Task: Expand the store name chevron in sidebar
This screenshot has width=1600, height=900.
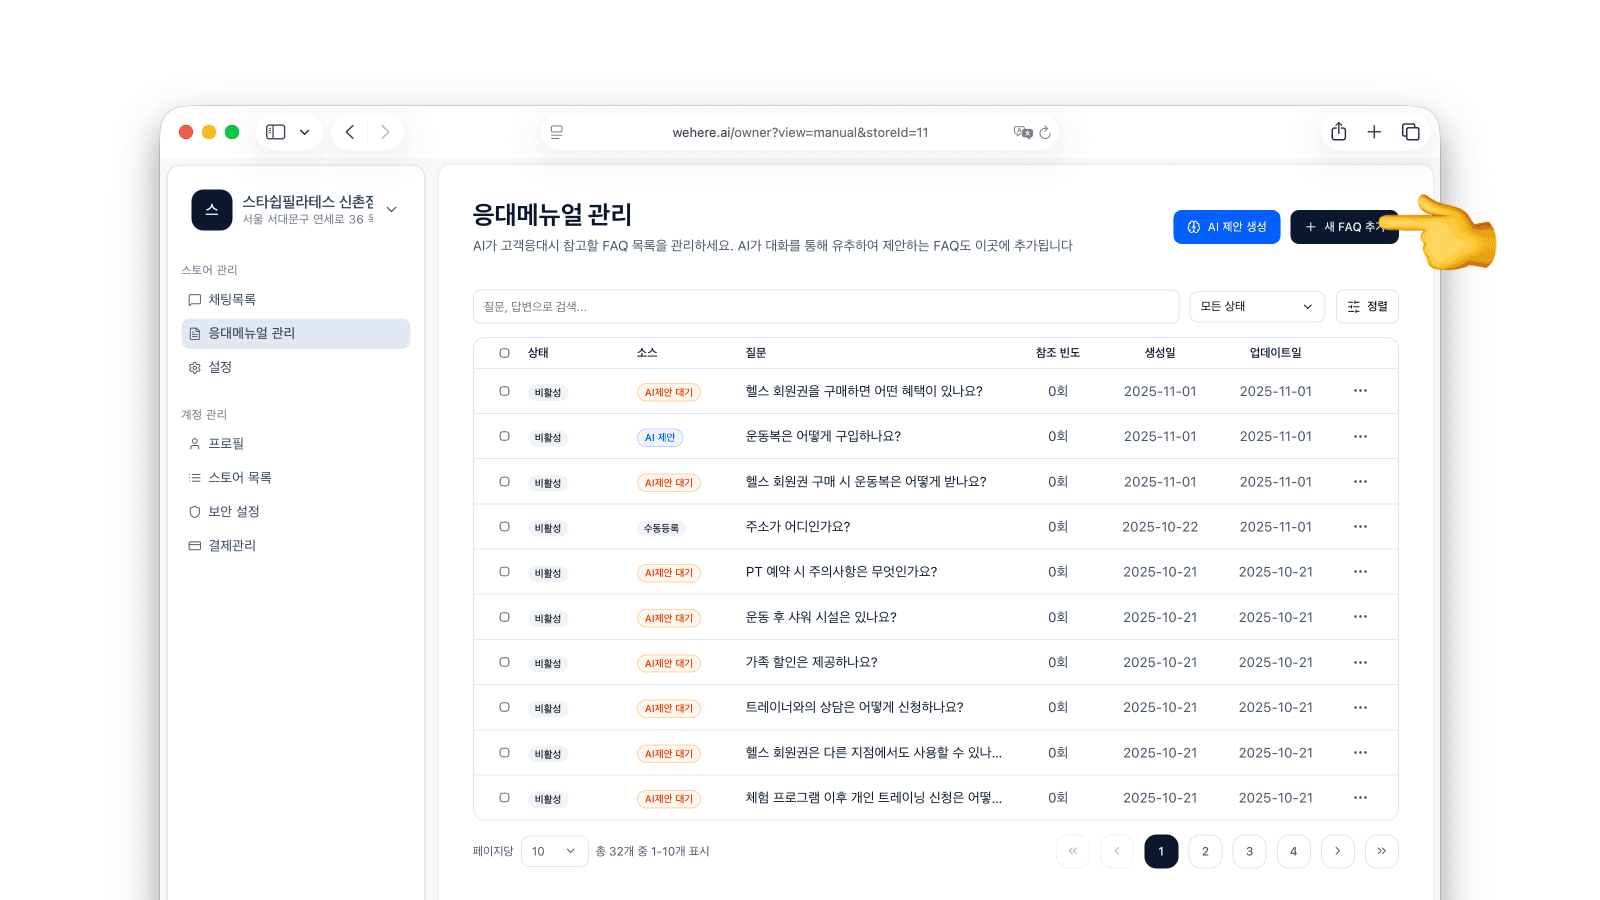Action: 391,210
